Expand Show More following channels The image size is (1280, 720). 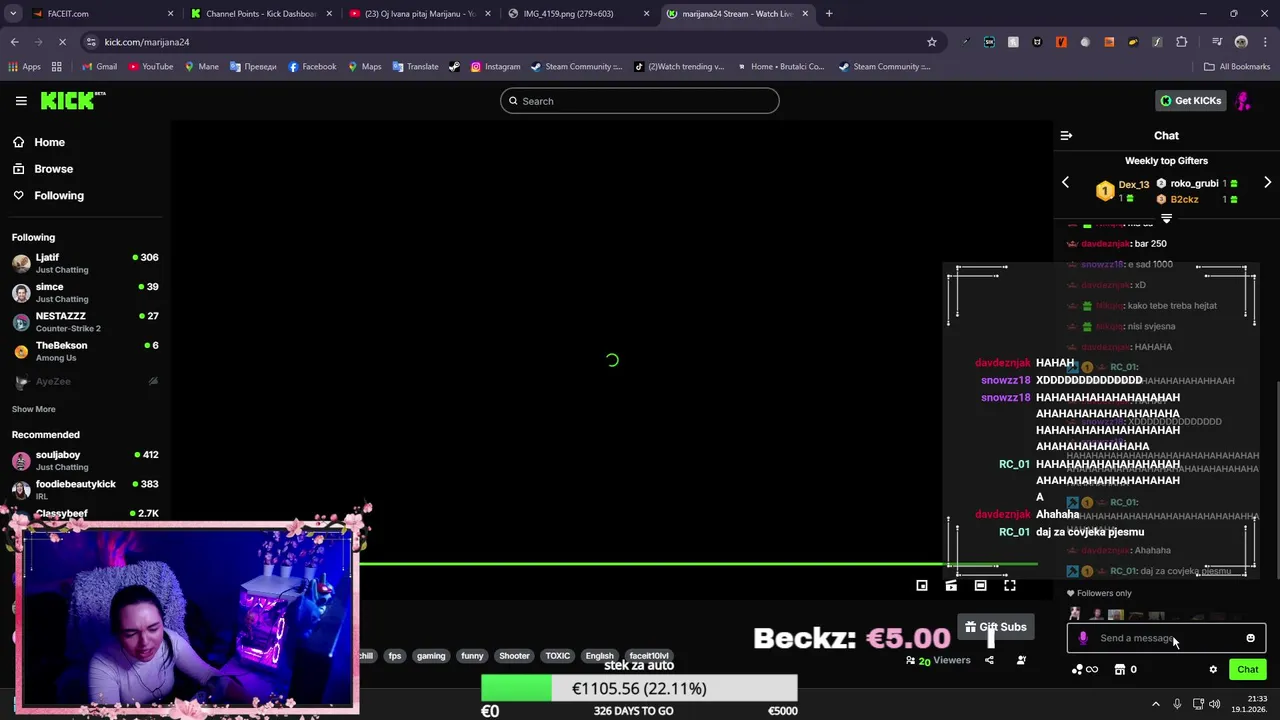click(33, 409)
